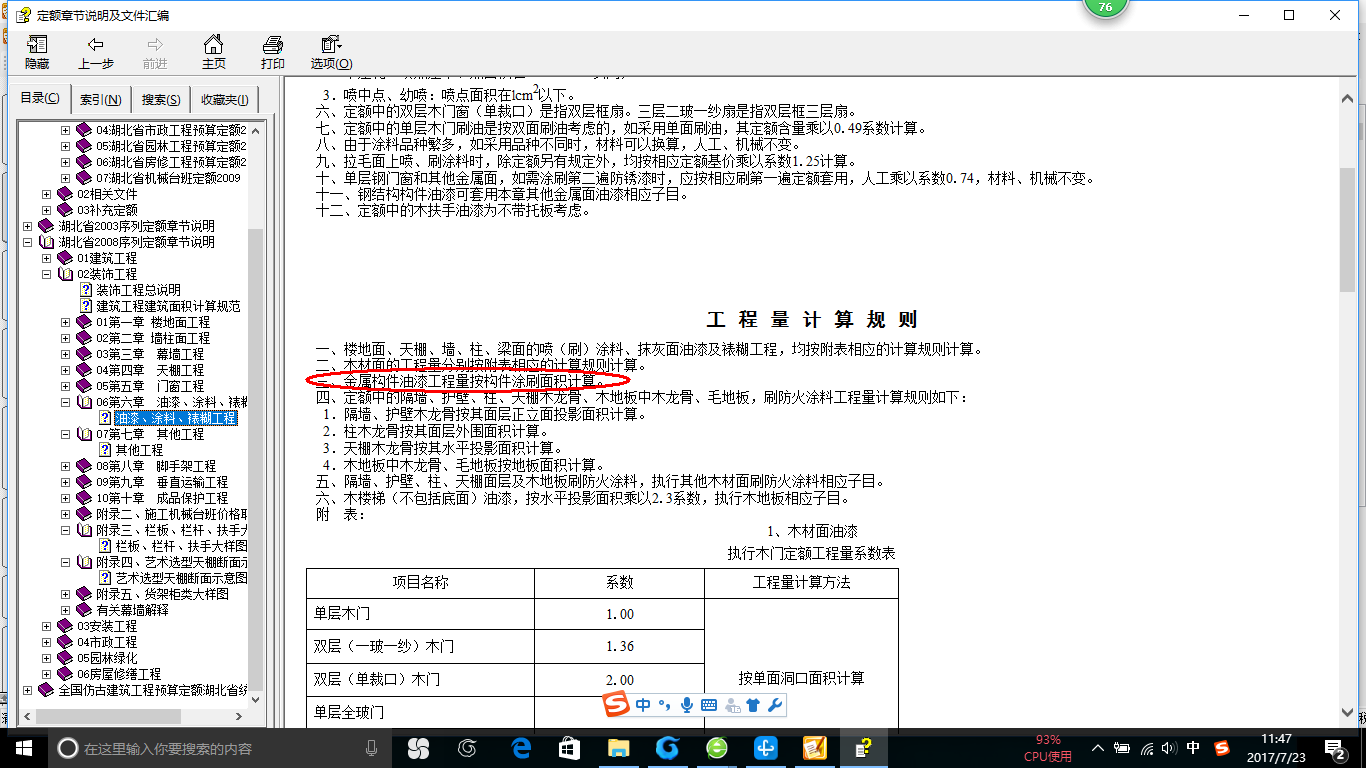The width and height of the screenshot is (1366, 768).
Task: Toggle Sogou Chinese/English 中 mode
Action: [643, 705]
